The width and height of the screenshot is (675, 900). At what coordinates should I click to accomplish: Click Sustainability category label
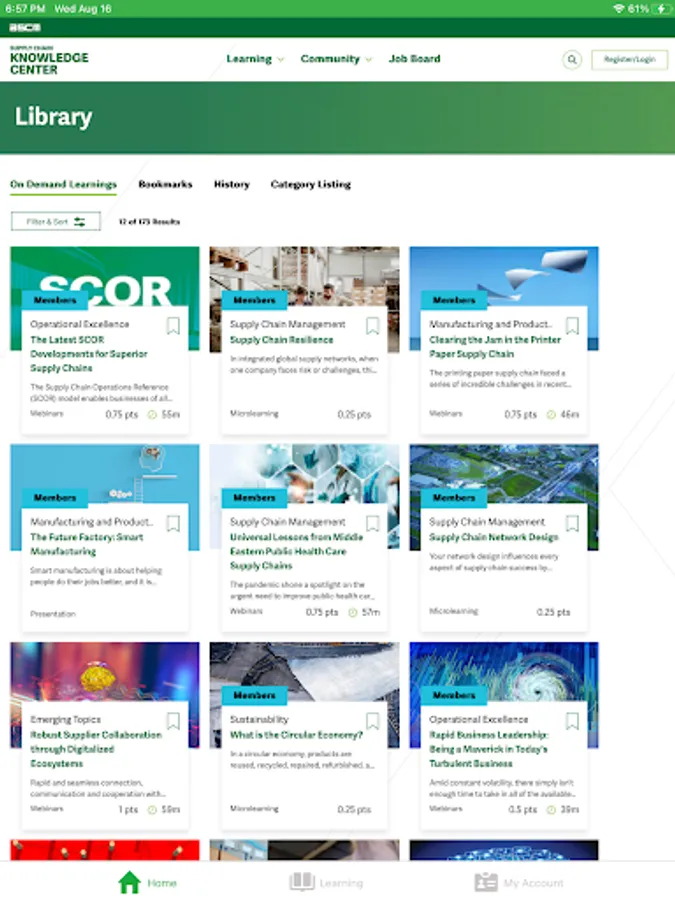pyautogui.click(x=259, y=719)
